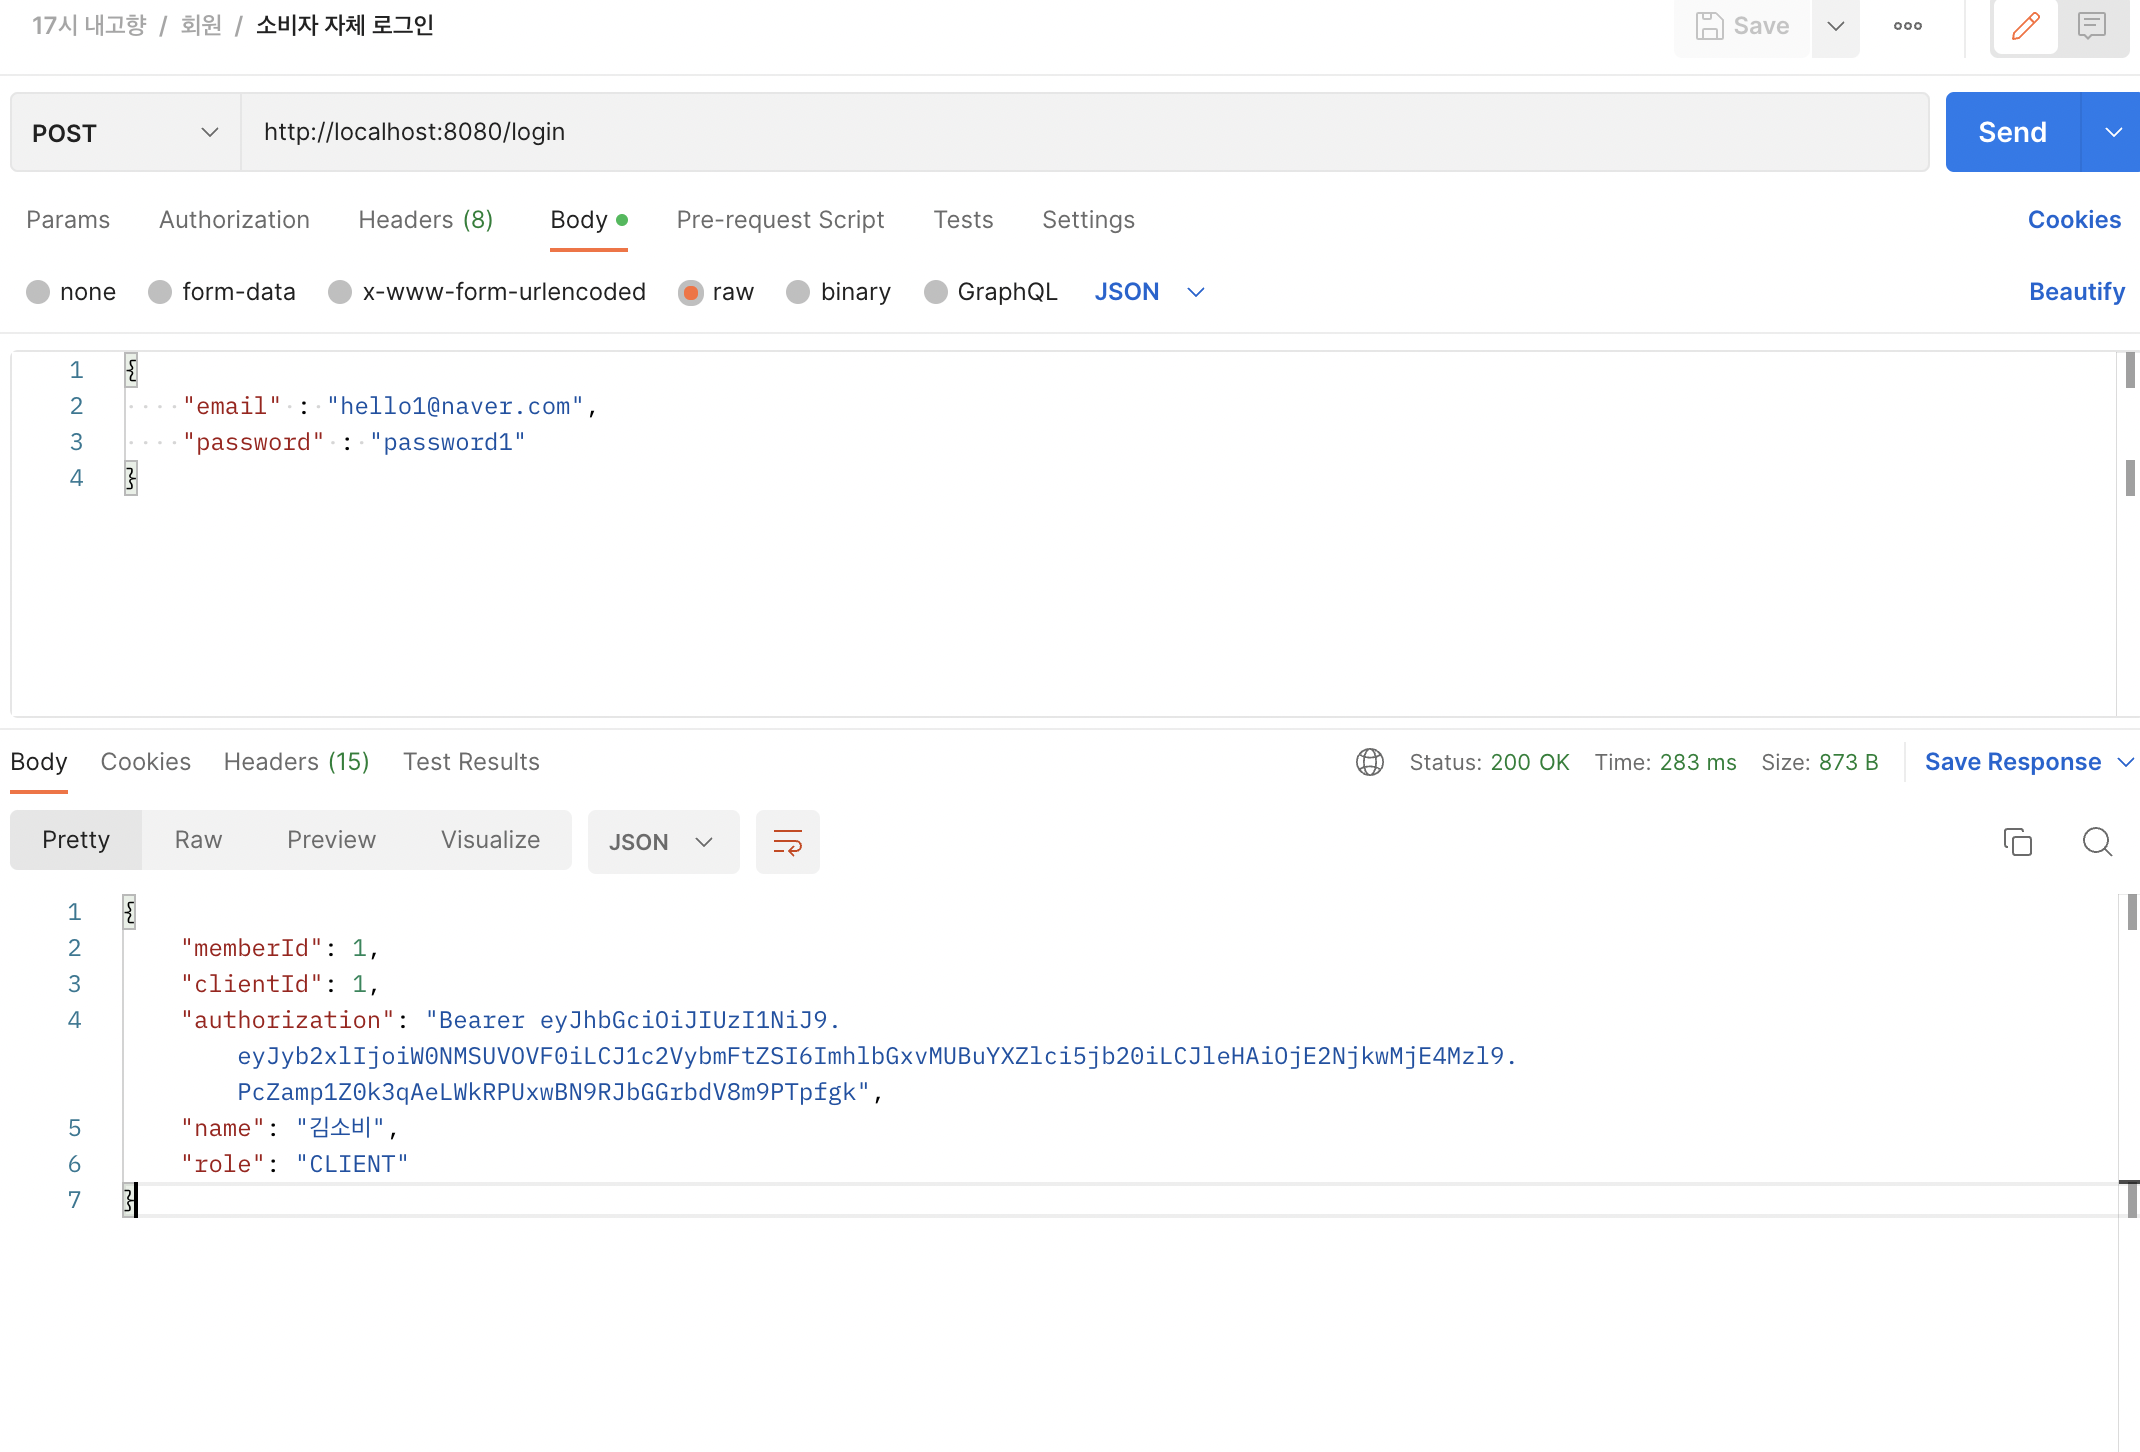Click the Send button
The image size is (2140, 1452).
pos(2012,132)
